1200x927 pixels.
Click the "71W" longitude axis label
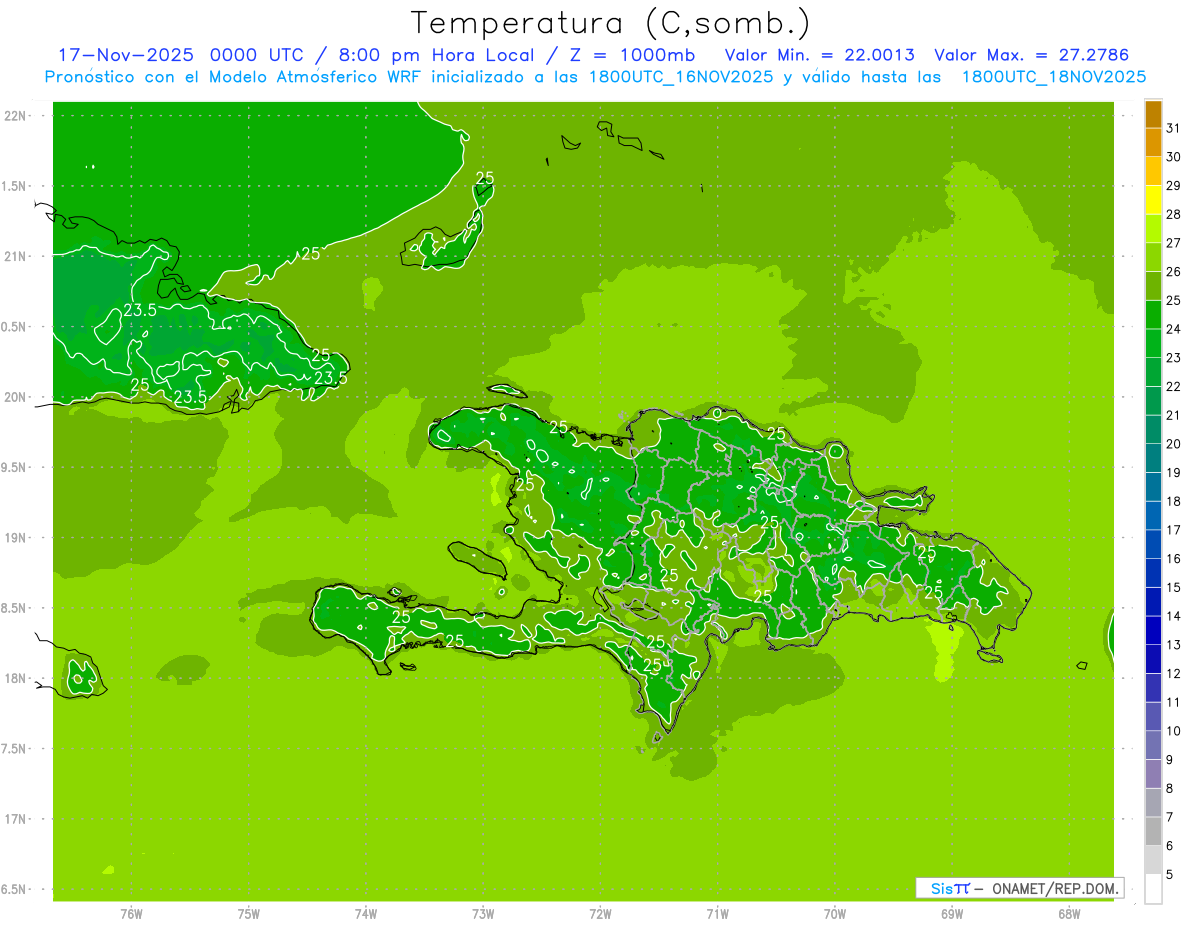[717, 914]
